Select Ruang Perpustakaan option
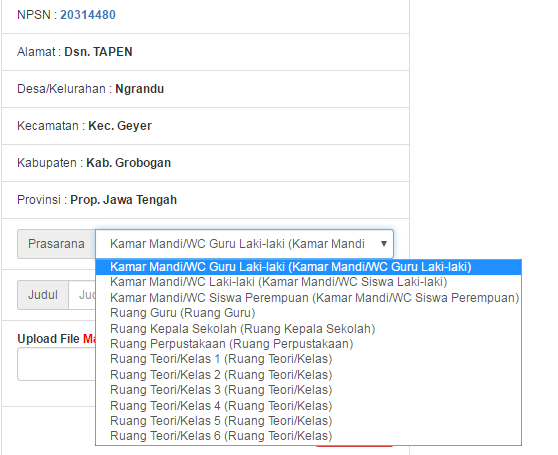Screen dimensions: 558x455 [309, 344]
